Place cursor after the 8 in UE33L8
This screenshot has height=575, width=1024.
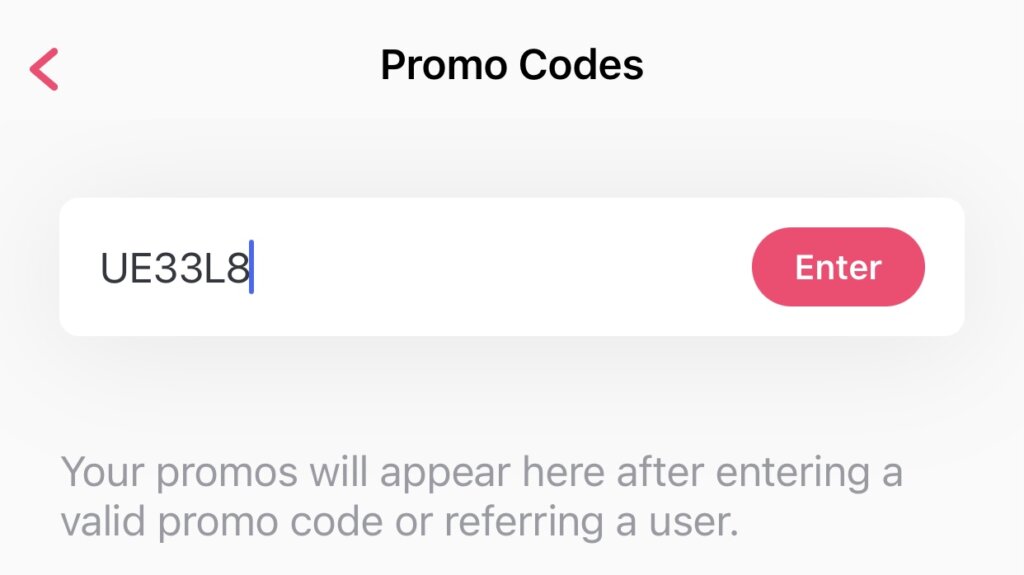tap(251, 267)
